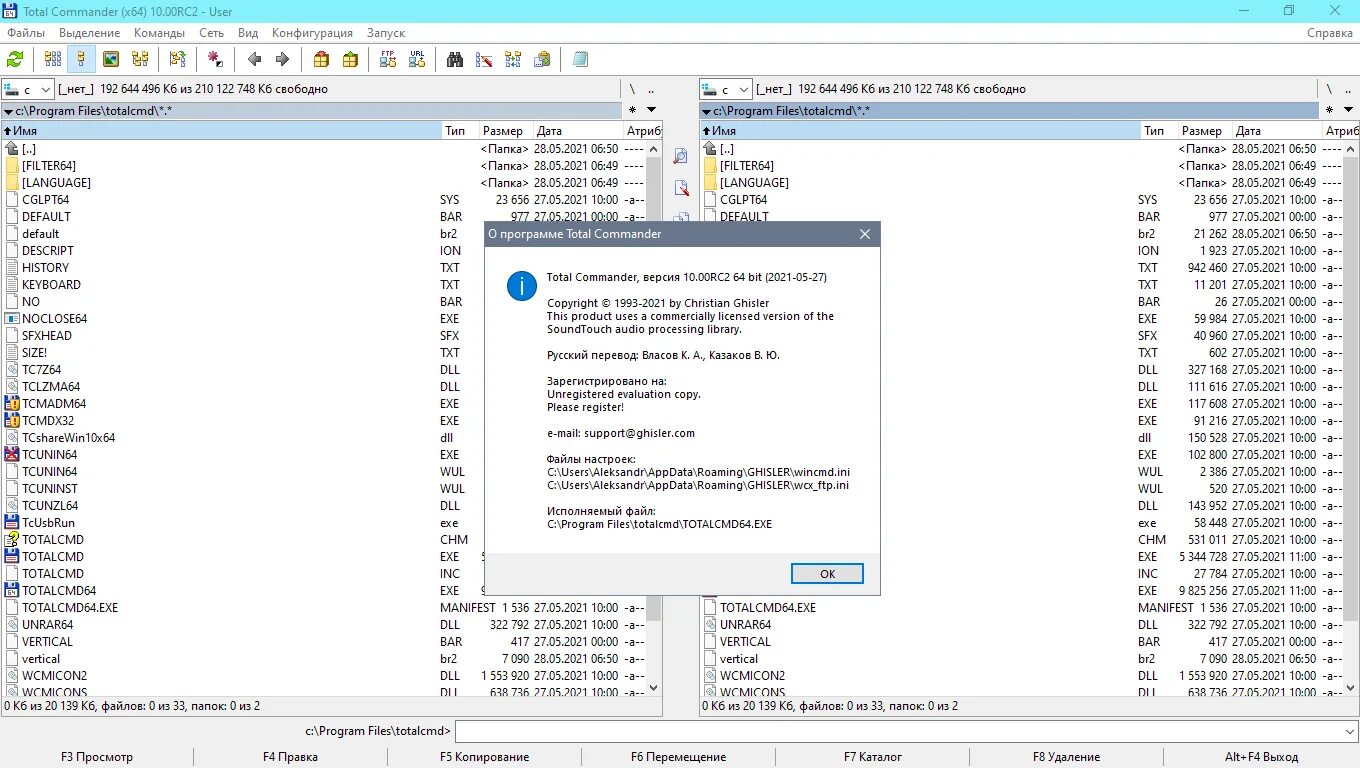Screen dimensions: 1360x768
Task: Click the pack files archive icon
Action: [x=321, y=59]
